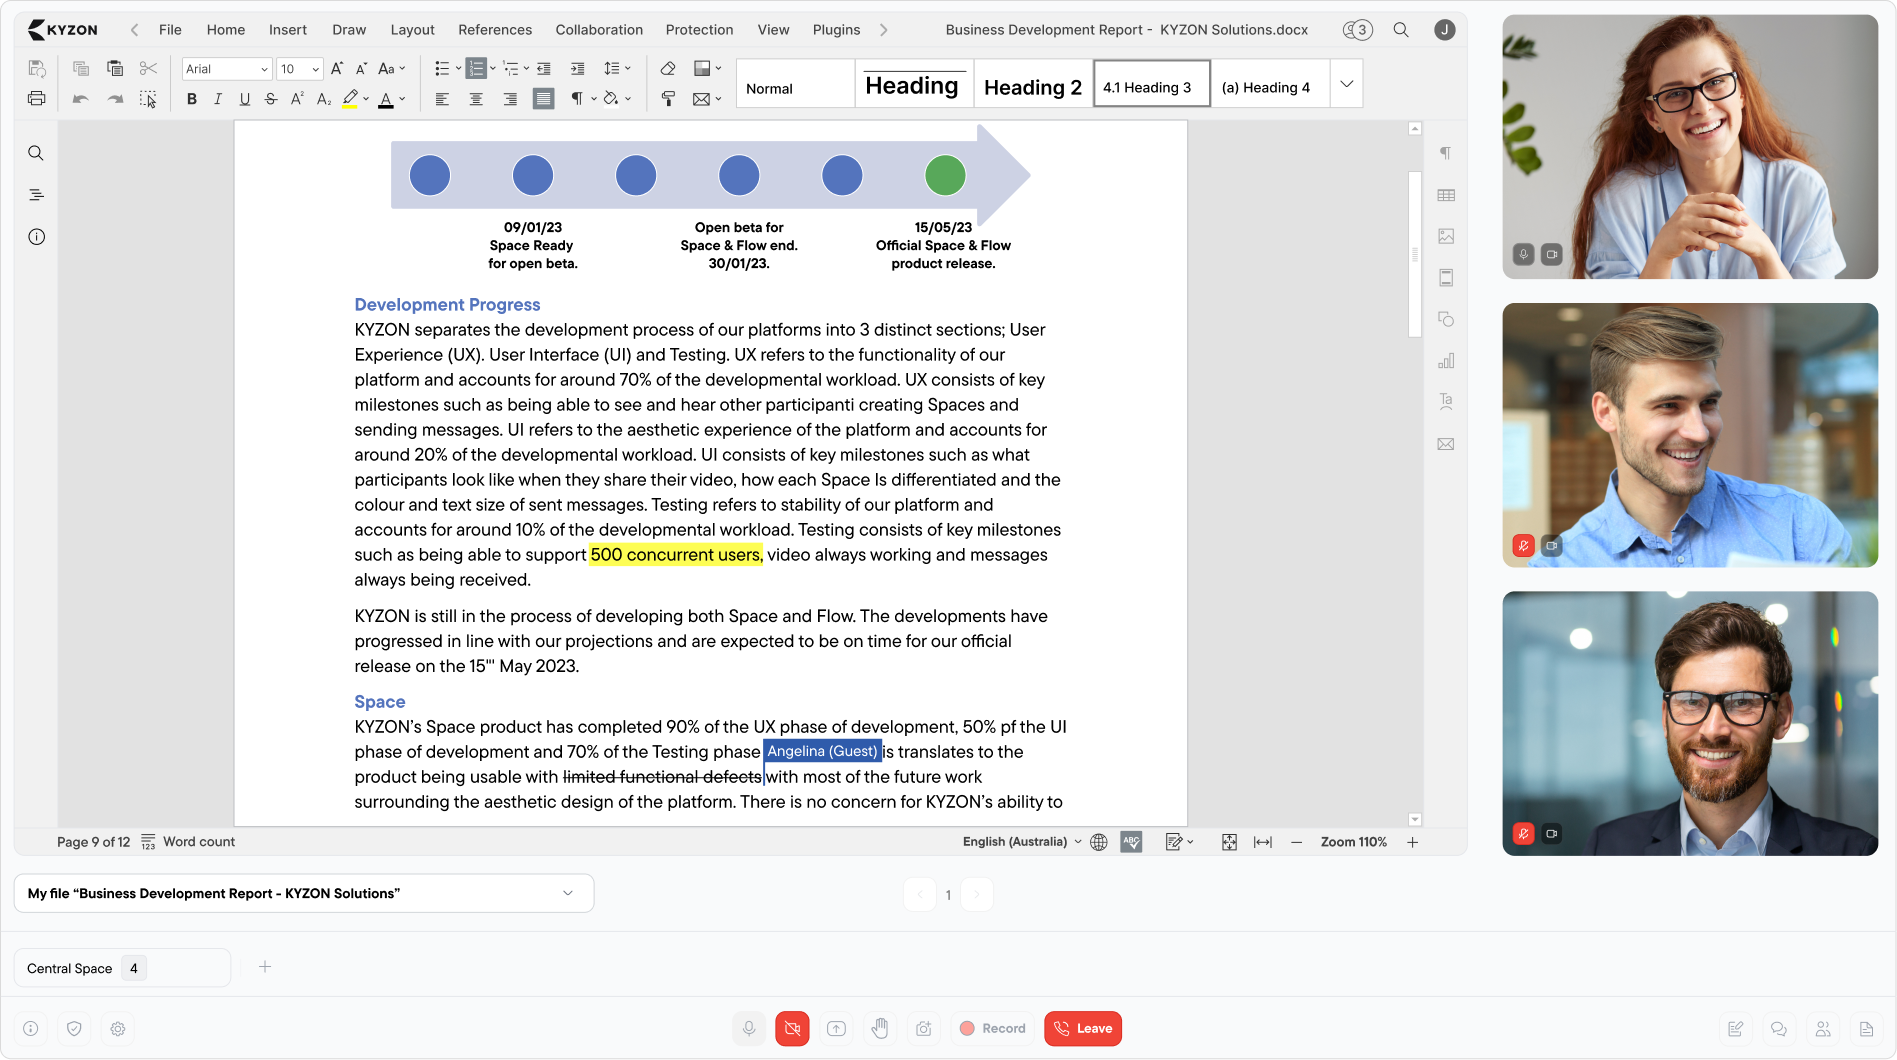The image size is (1897, 1060).
Task: Open the participants list icon
Action: click(x=1823, y=1028)
